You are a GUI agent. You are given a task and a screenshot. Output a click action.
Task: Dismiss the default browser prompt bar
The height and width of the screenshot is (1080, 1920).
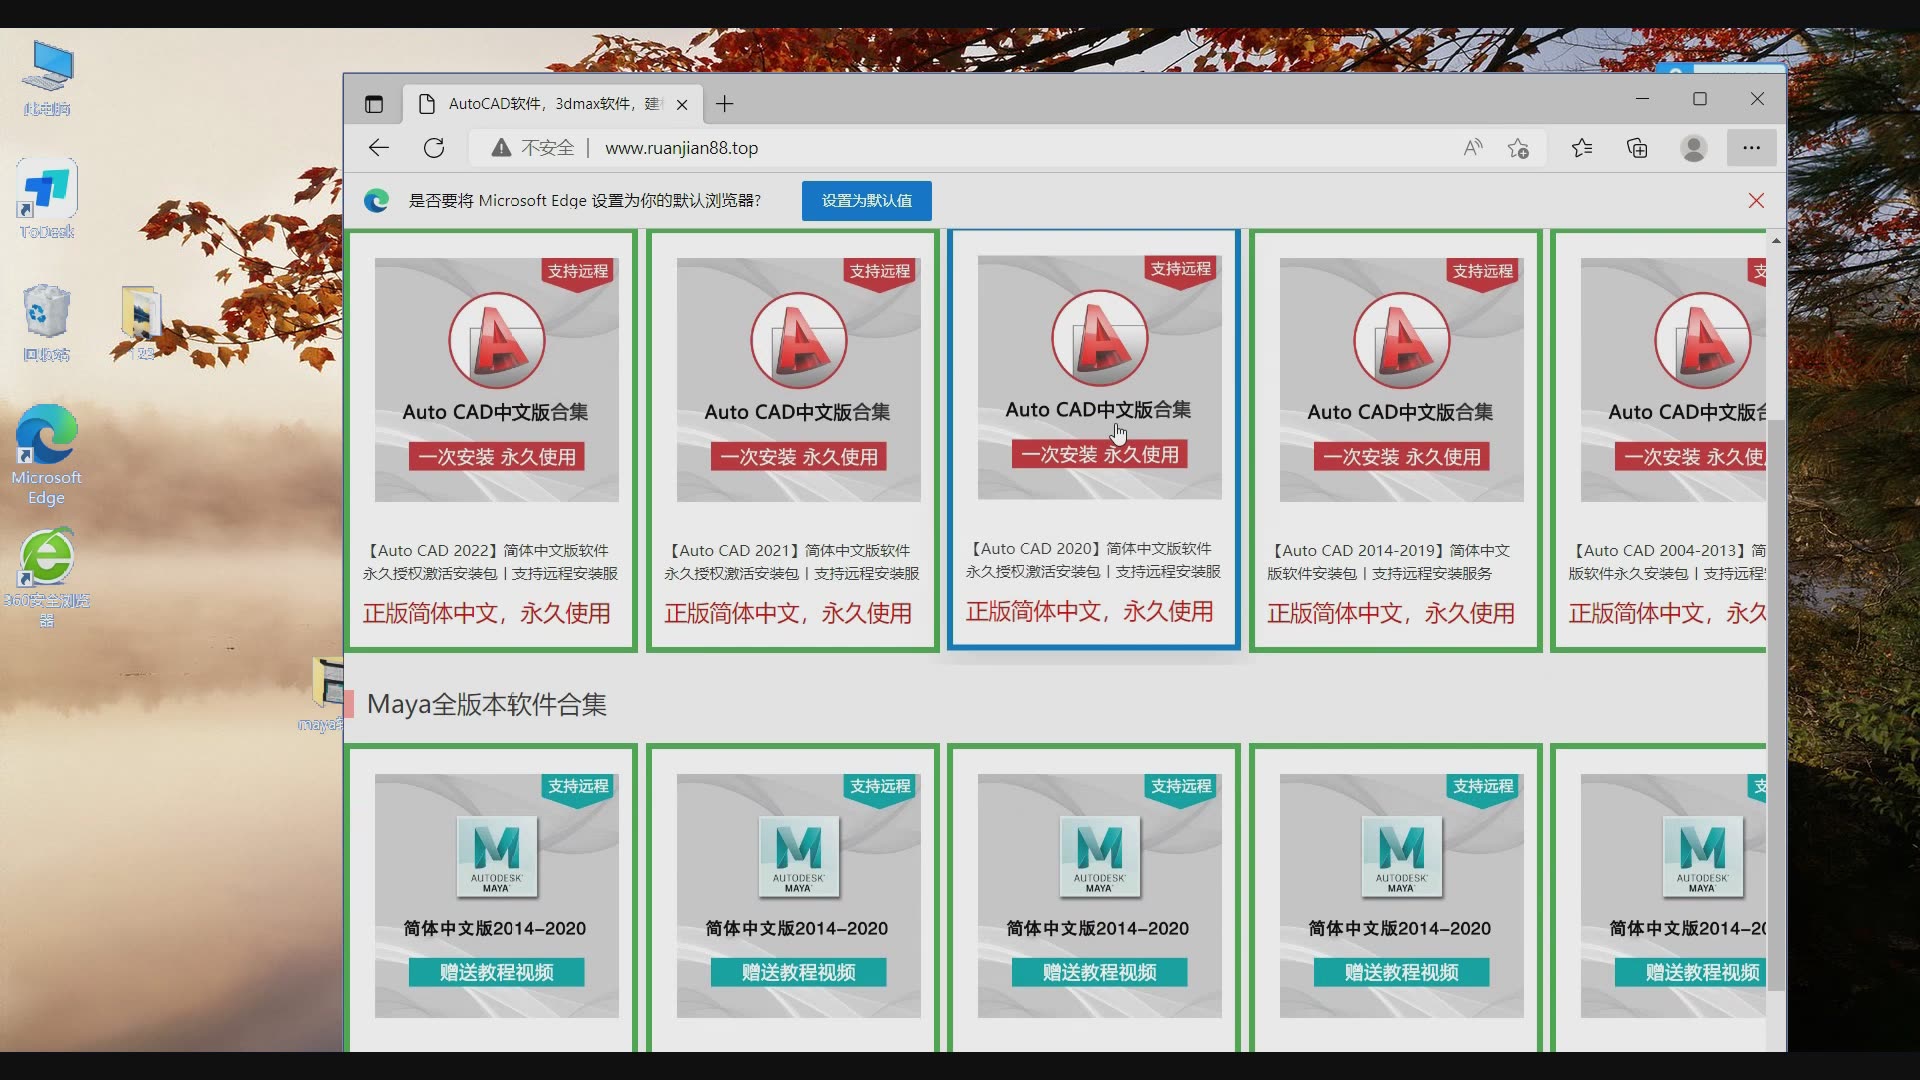tap(1756, 201)
